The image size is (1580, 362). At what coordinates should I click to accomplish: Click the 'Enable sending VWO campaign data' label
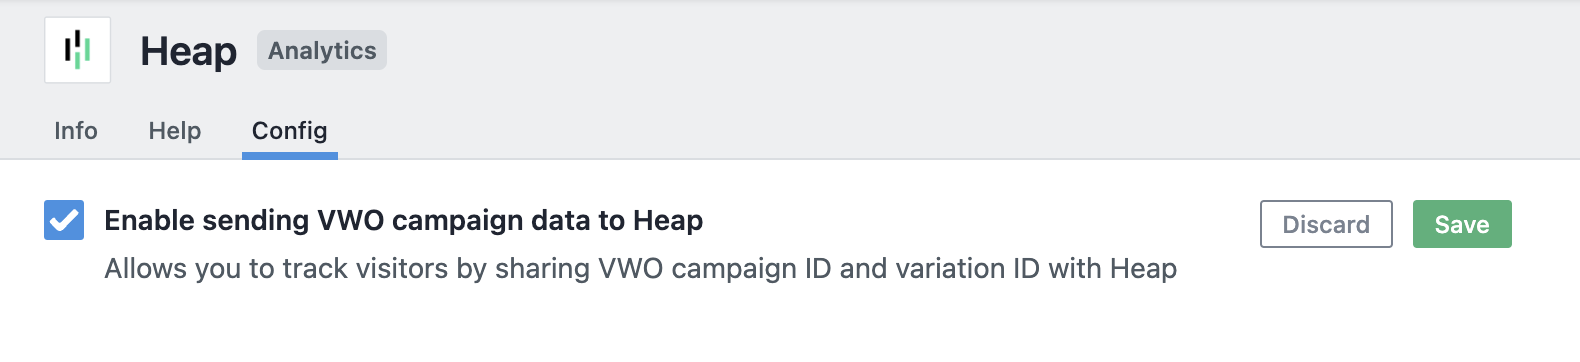[x=403, y=220]
